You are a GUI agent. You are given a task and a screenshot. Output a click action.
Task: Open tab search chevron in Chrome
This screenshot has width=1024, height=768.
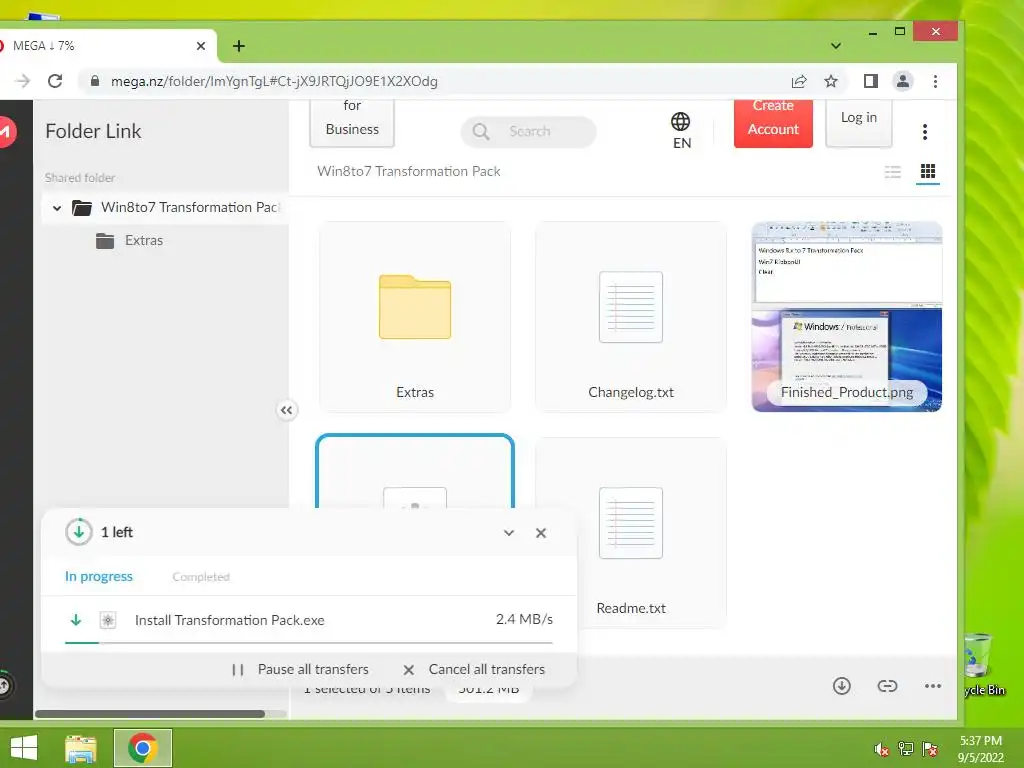[x=836, y=46]
